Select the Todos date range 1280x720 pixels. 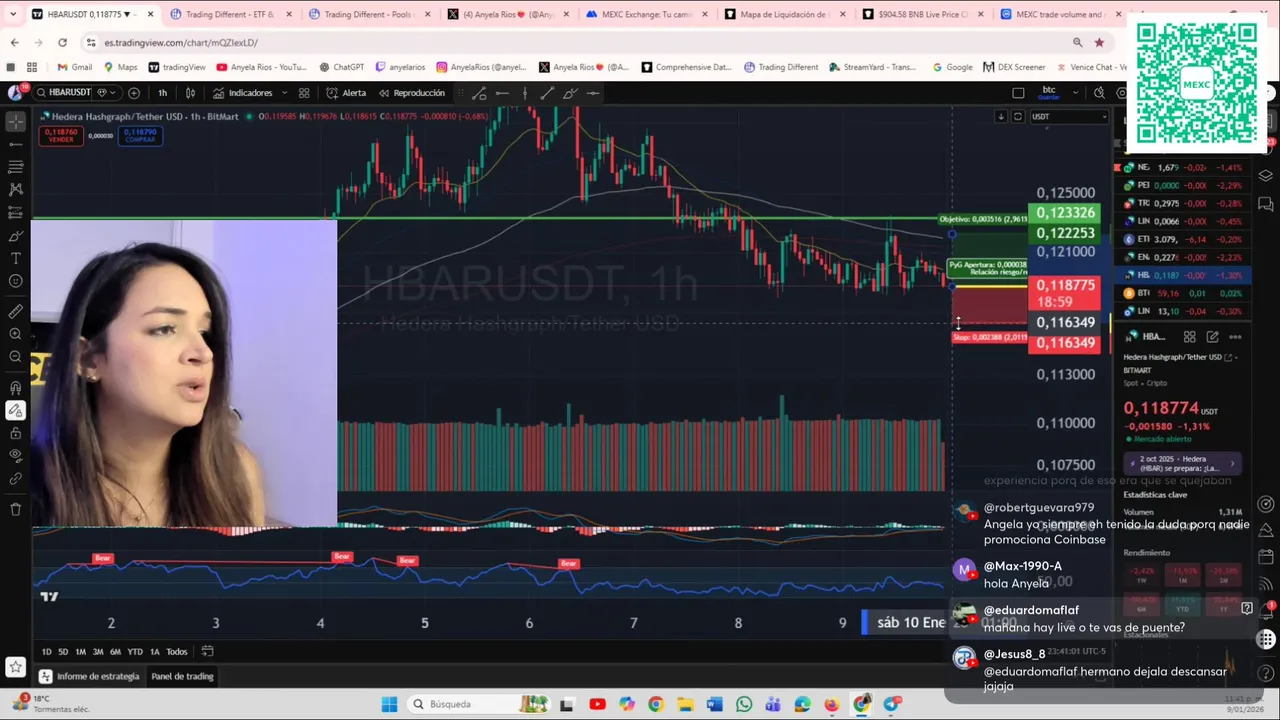click(176, 652)
